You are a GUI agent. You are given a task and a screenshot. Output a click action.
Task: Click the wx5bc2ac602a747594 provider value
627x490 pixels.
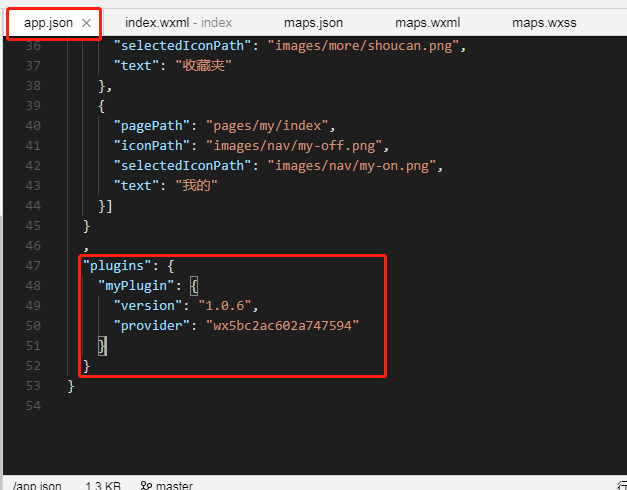click(x=282, y=326)
